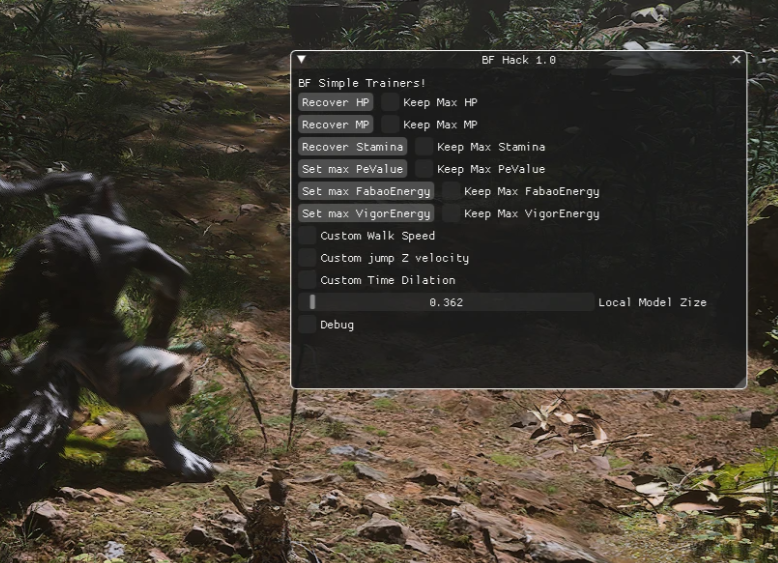The height and width of the screenshot is (563, 778).
Task: Click the Recover MP button
Action: (336, 125)
